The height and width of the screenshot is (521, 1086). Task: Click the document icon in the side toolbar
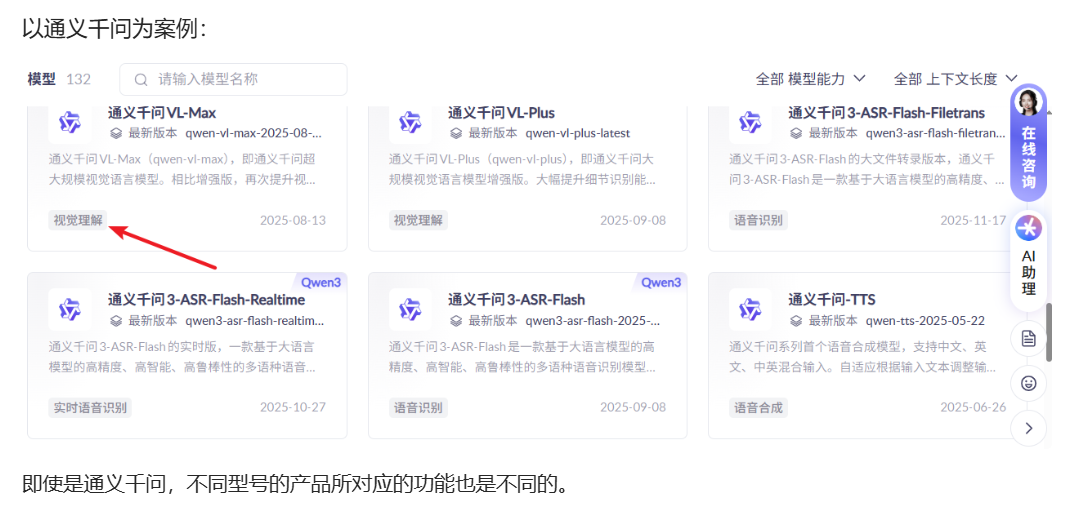[x=1029, y=339]
